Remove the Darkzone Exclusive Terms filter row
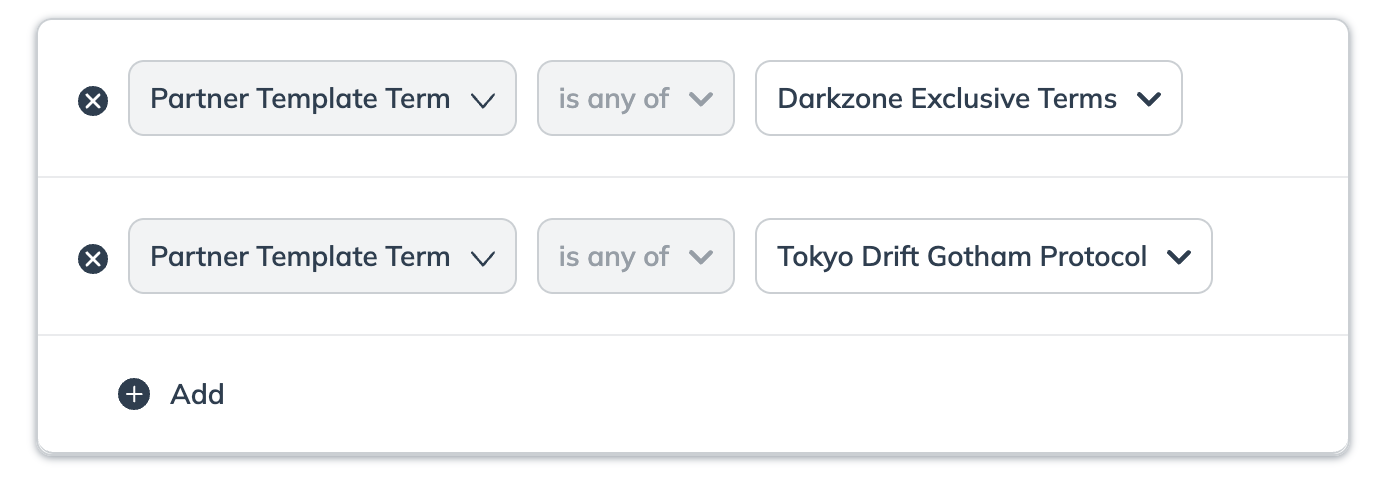1380x478 pixels. 93,100
